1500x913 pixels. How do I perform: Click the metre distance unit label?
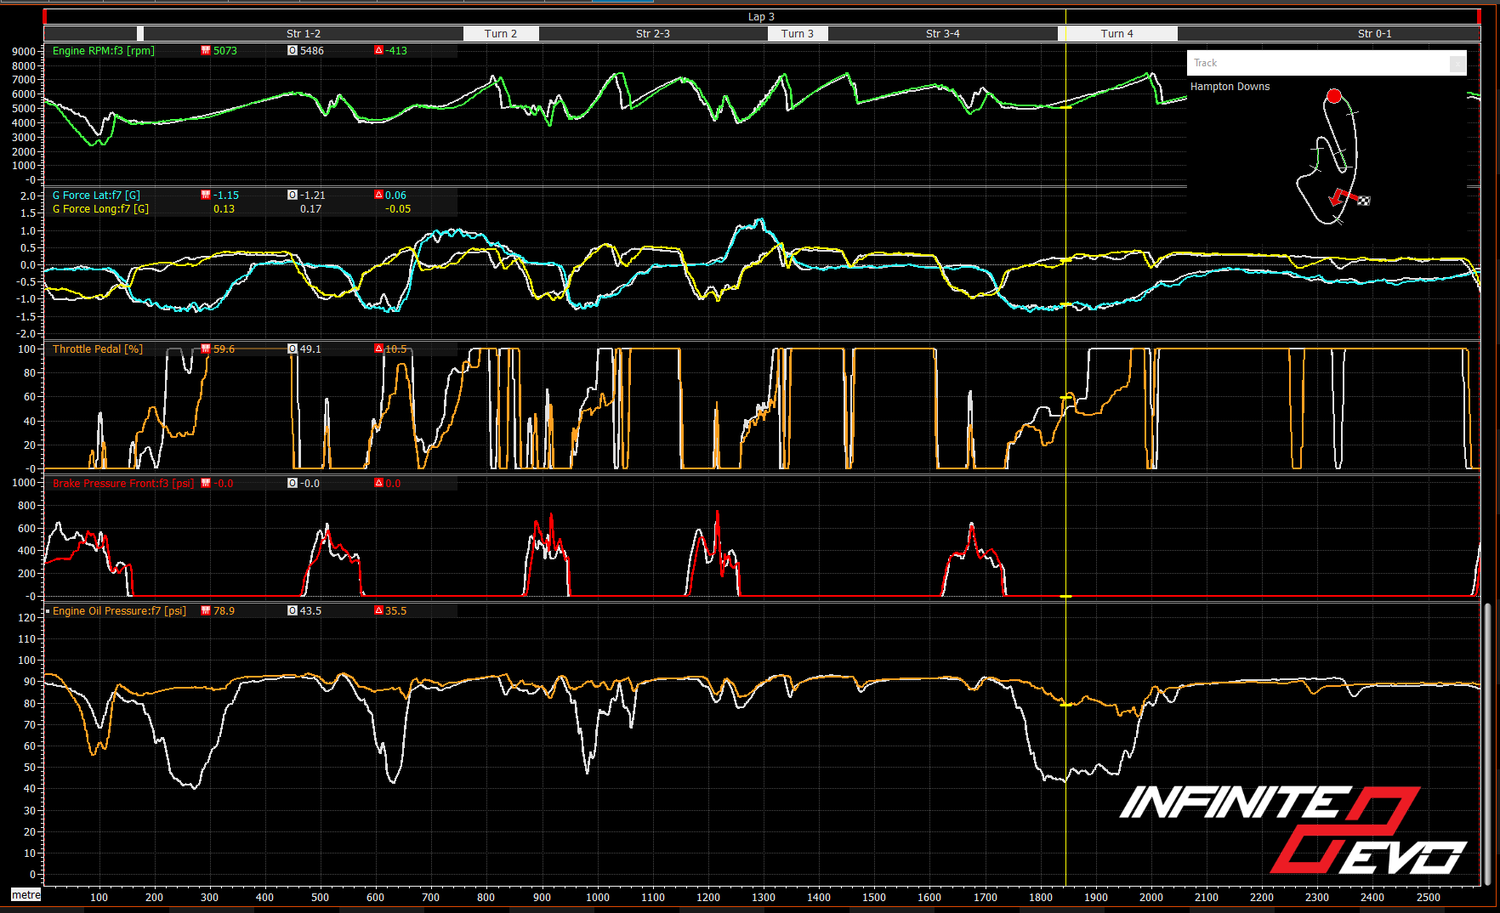(26, 895)
